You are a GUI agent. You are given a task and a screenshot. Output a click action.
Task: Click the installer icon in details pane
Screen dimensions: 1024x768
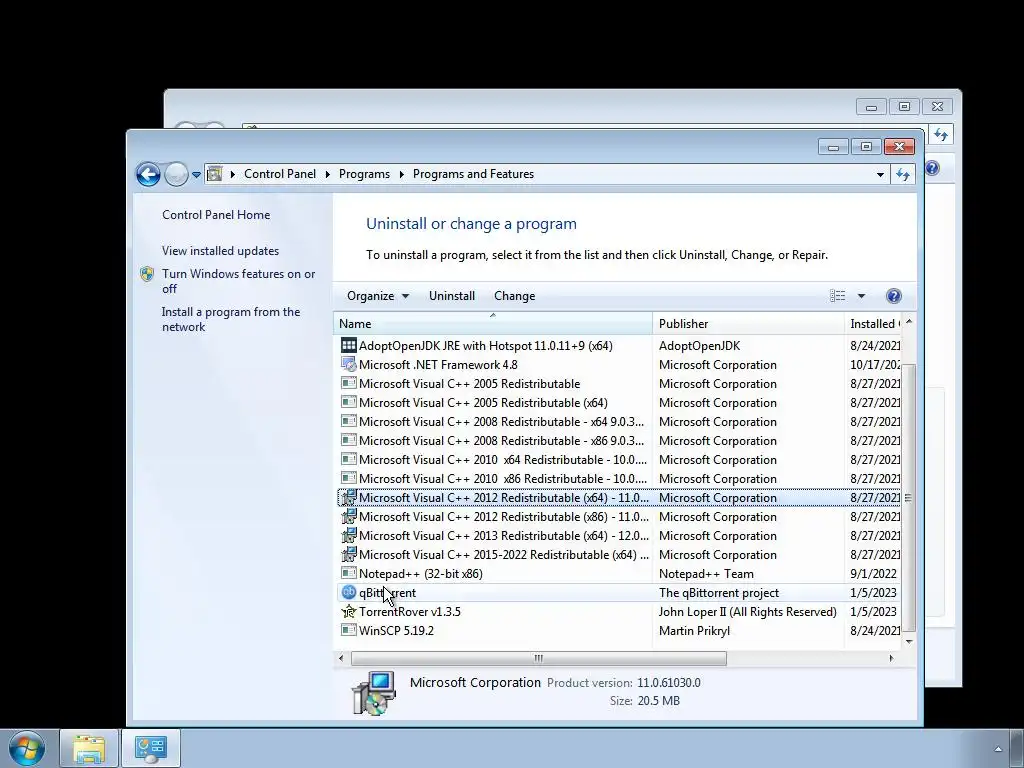point(374,693)
